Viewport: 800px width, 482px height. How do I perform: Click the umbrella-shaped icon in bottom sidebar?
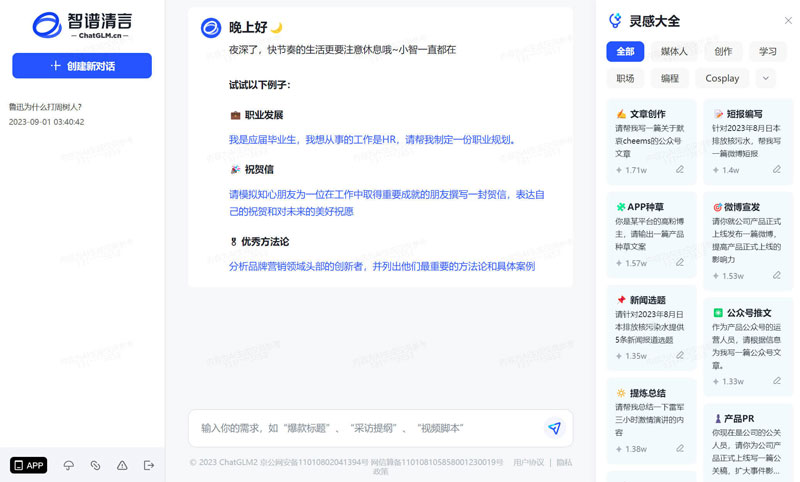coord(69,465)
